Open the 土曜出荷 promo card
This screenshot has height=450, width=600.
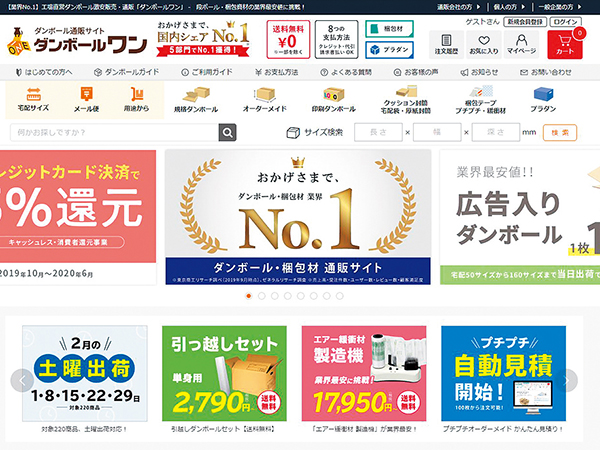85,373
